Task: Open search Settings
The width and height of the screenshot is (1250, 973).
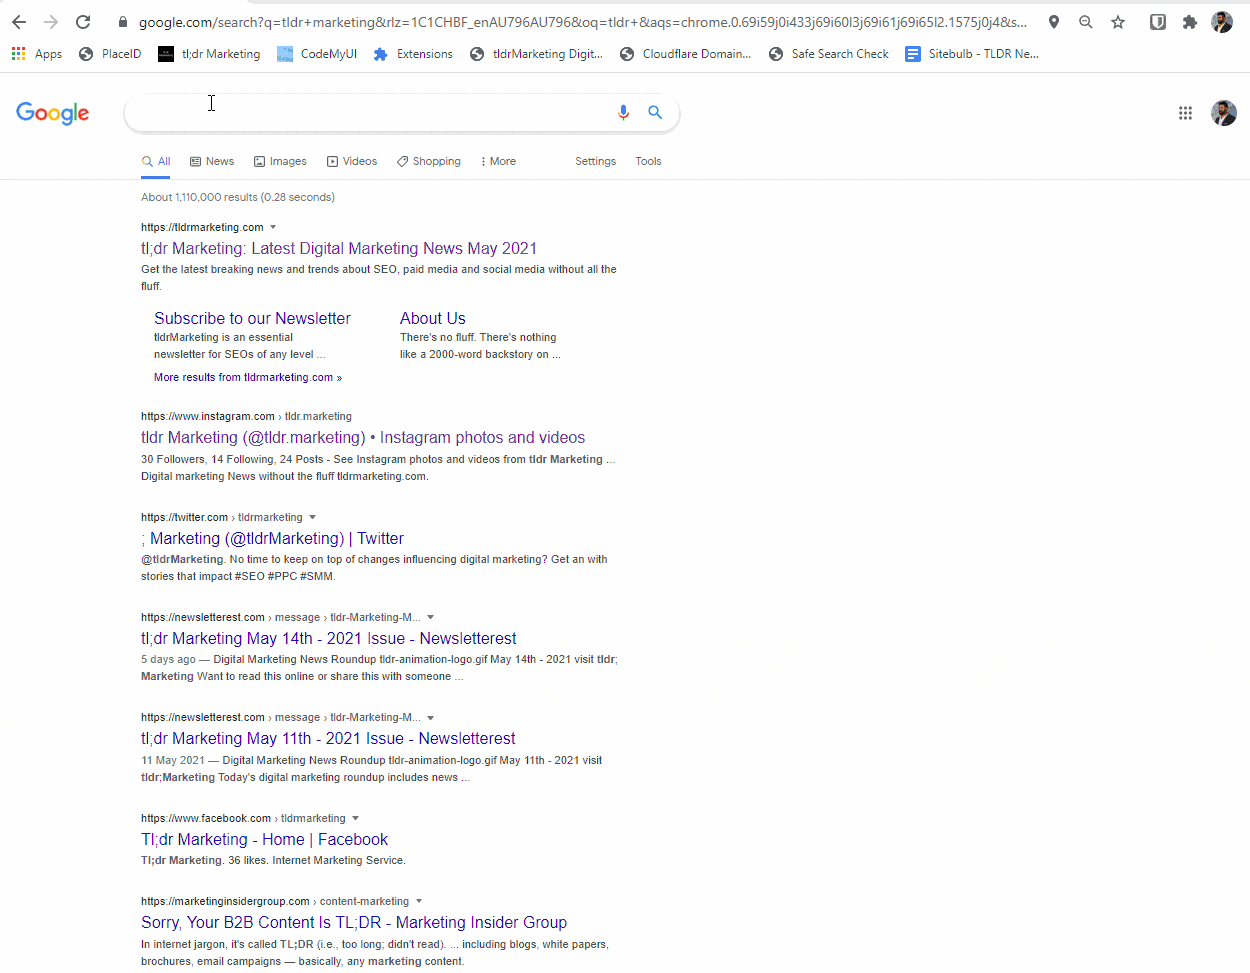Action: pos(596,161)
